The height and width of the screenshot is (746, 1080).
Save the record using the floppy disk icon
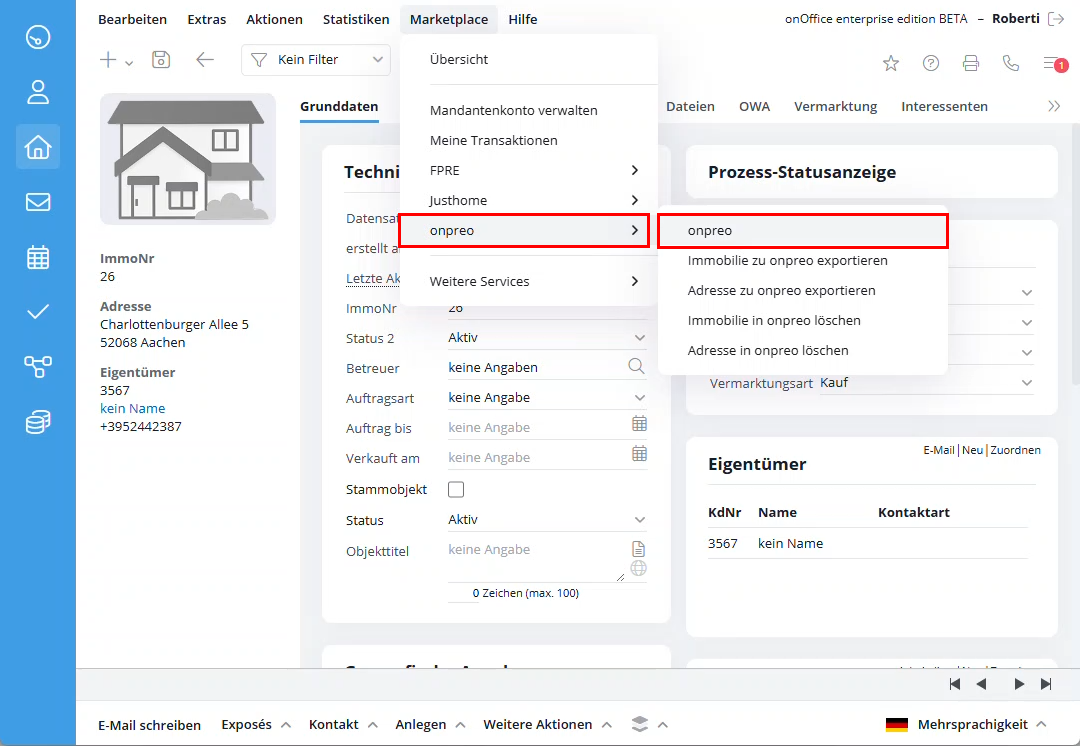pyautogui.click(x=160, y=61)
